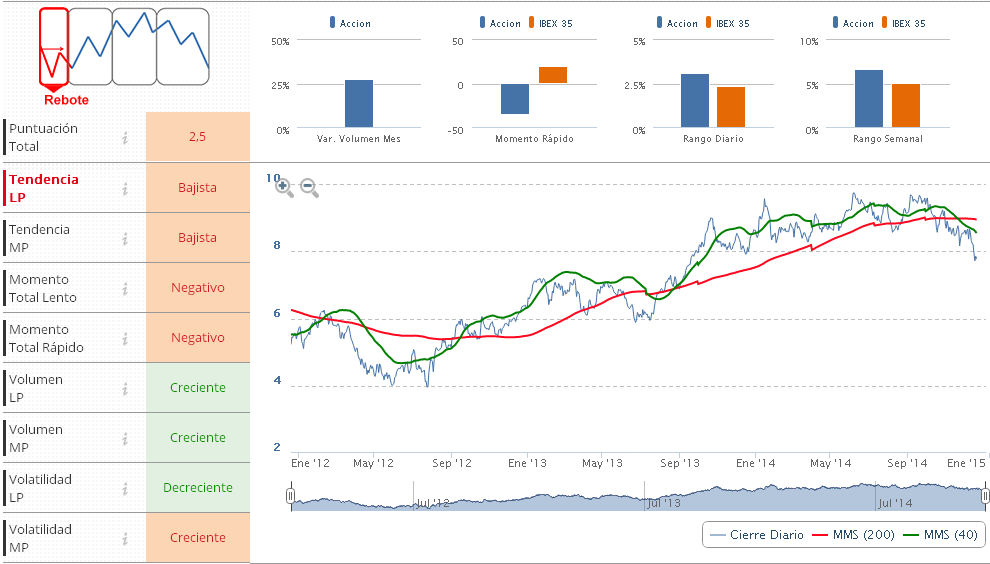Open info icon for Volumen LP
The width and height of the screenshot is (990, 564).
coord(125,388)
